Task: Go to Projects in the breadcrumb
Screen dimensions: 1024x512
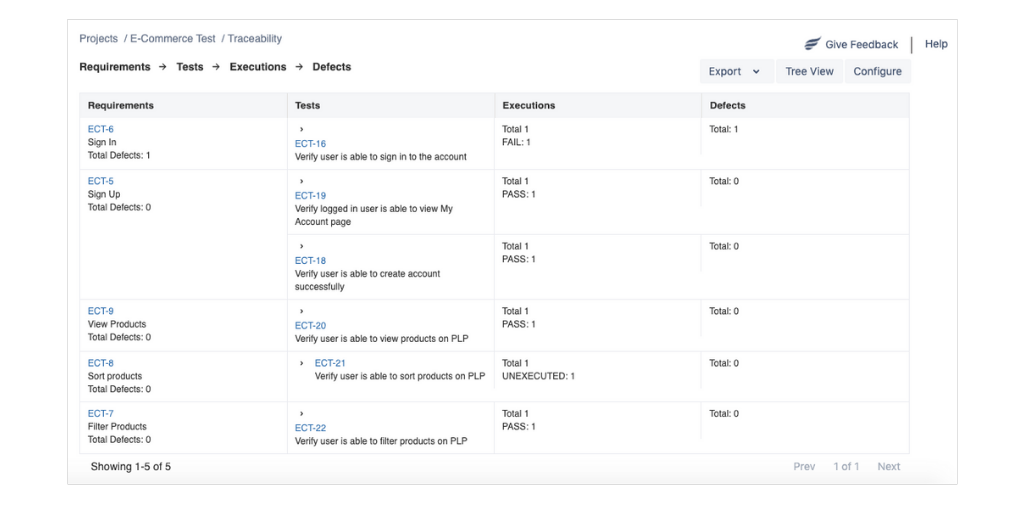Action: pyautogui.click(x=98, y=39)
